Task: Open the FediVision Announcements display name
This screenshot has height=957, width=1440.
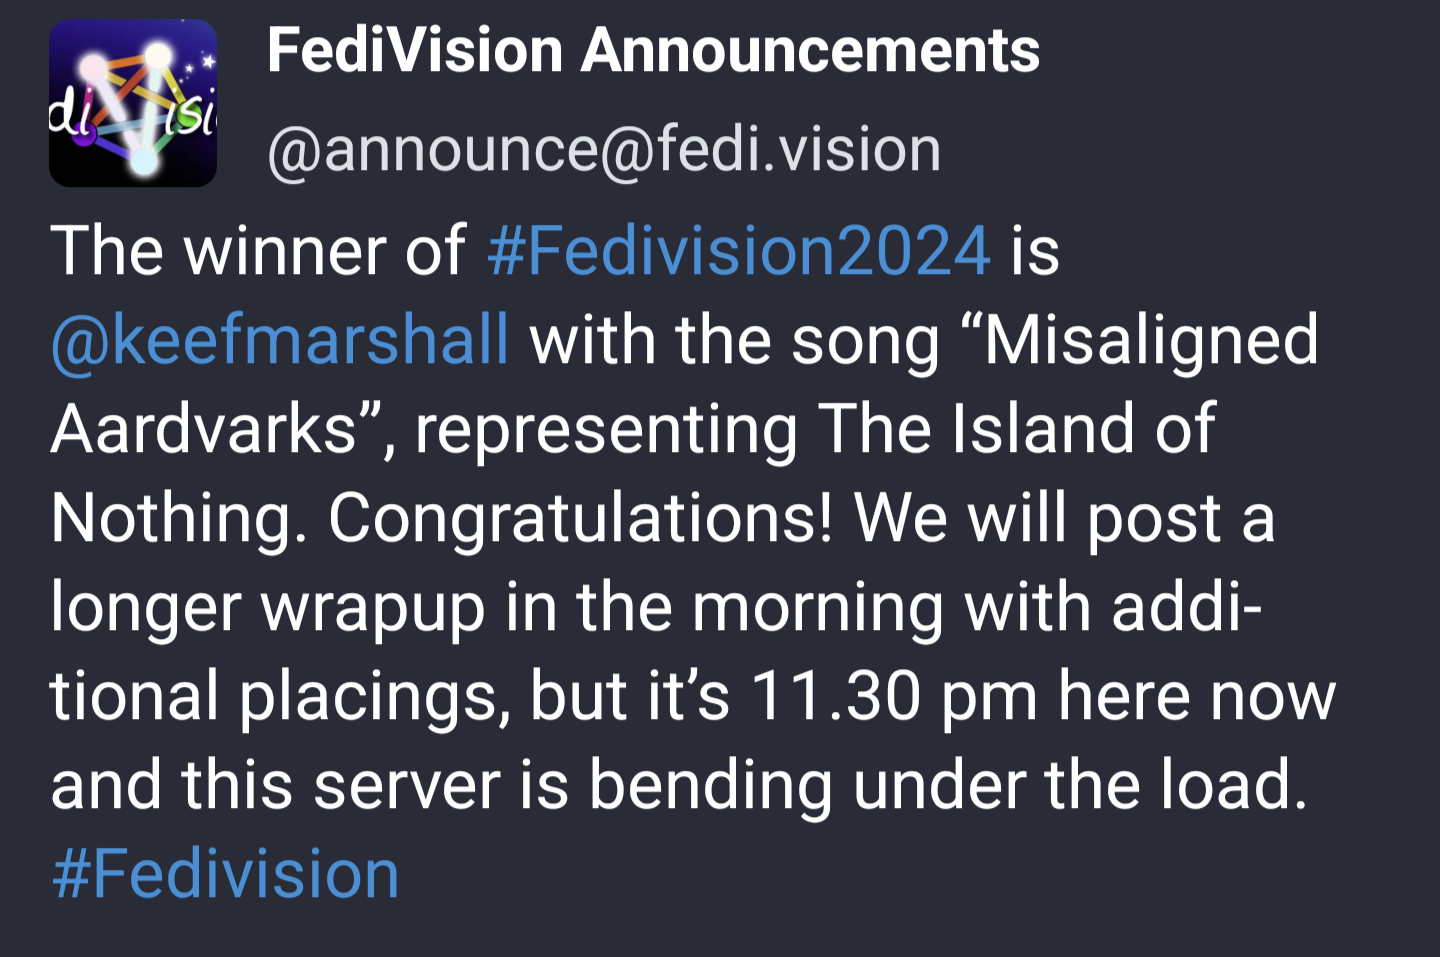Action: 653,50
